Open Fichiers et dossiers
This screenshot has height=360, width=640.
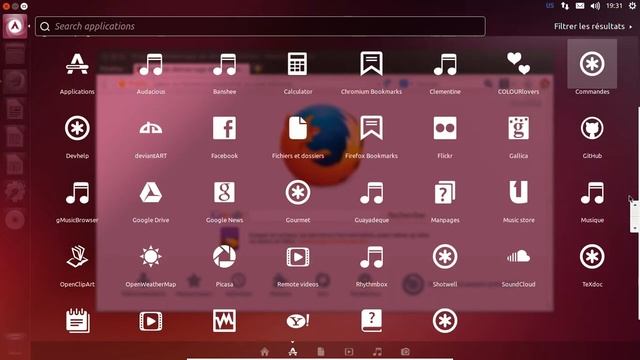pos(298,128)
